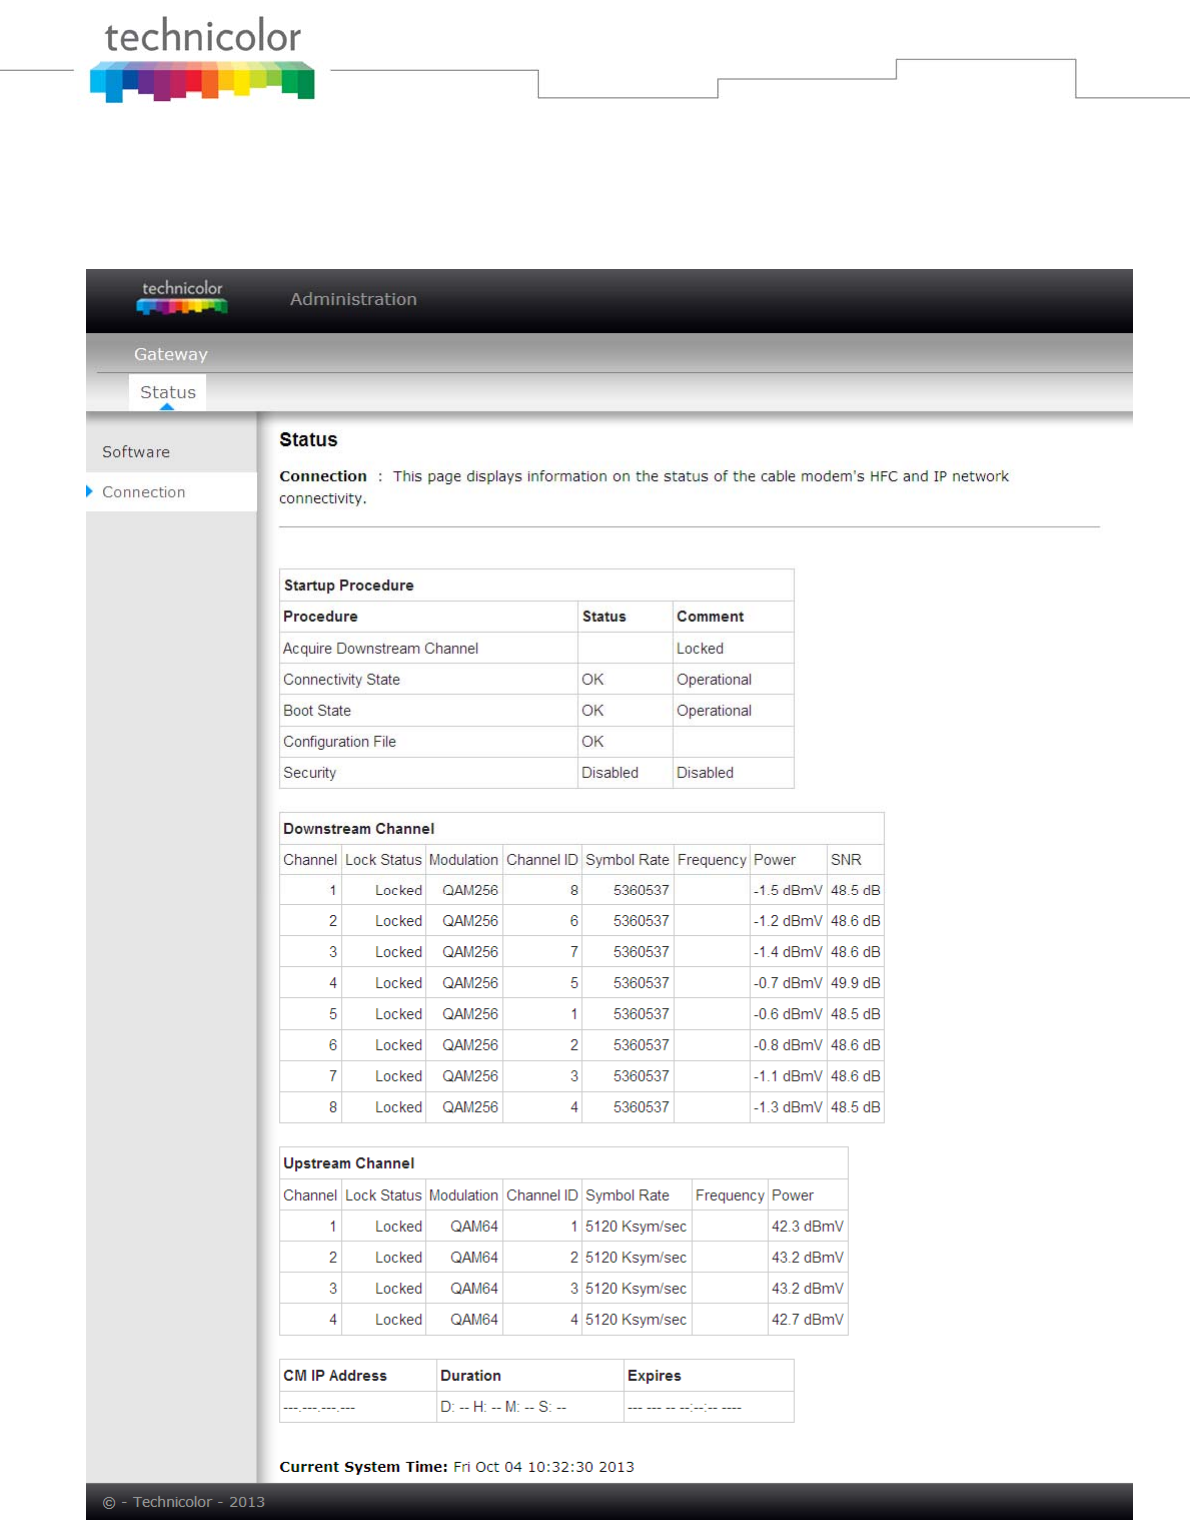Click the -1.1 dBmV downstream power value
This screenshot has width=1190, height=1520.
pos(788,1076)
